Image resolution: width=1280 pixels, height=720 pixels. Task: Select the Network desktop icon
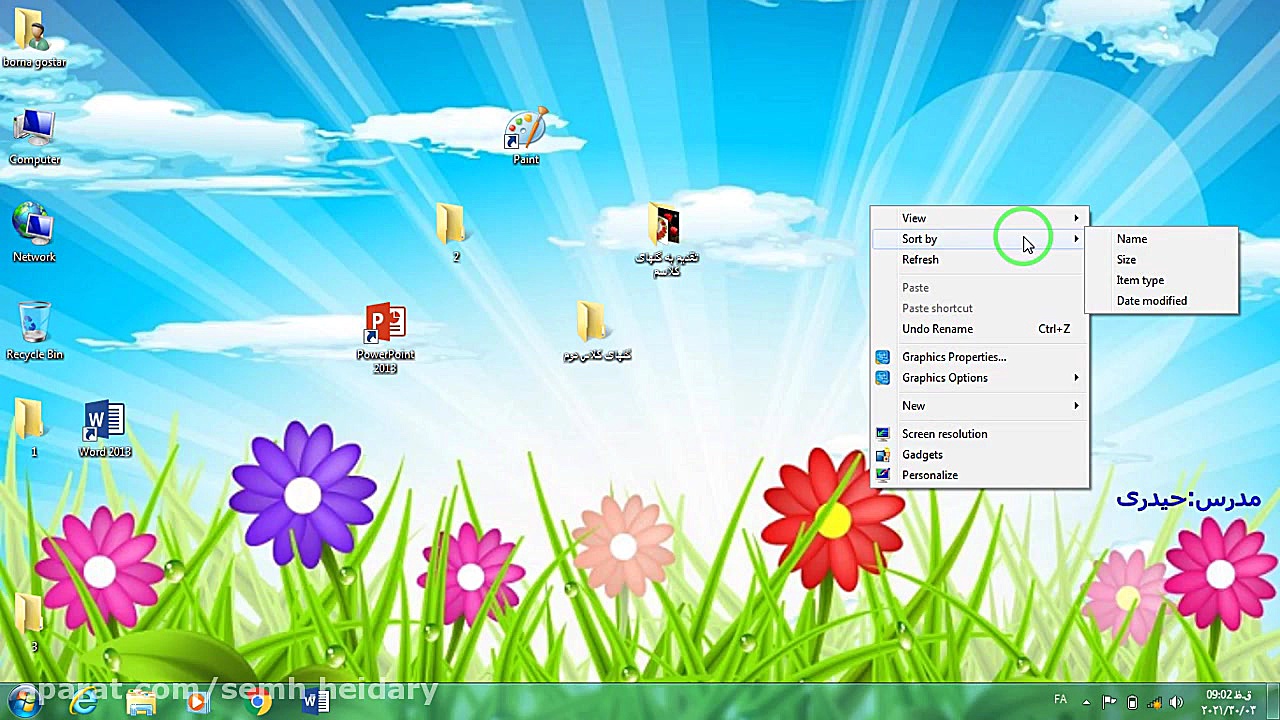pyautogui.click(x=34, y=233)
